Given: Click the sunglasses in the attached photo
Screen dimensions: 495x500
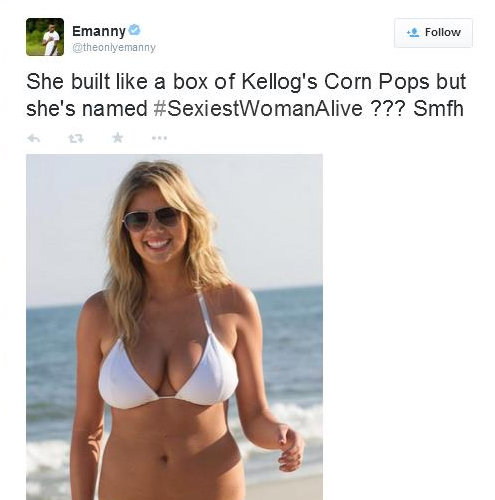Looking at the screenshot, I should tap(151, 219).
